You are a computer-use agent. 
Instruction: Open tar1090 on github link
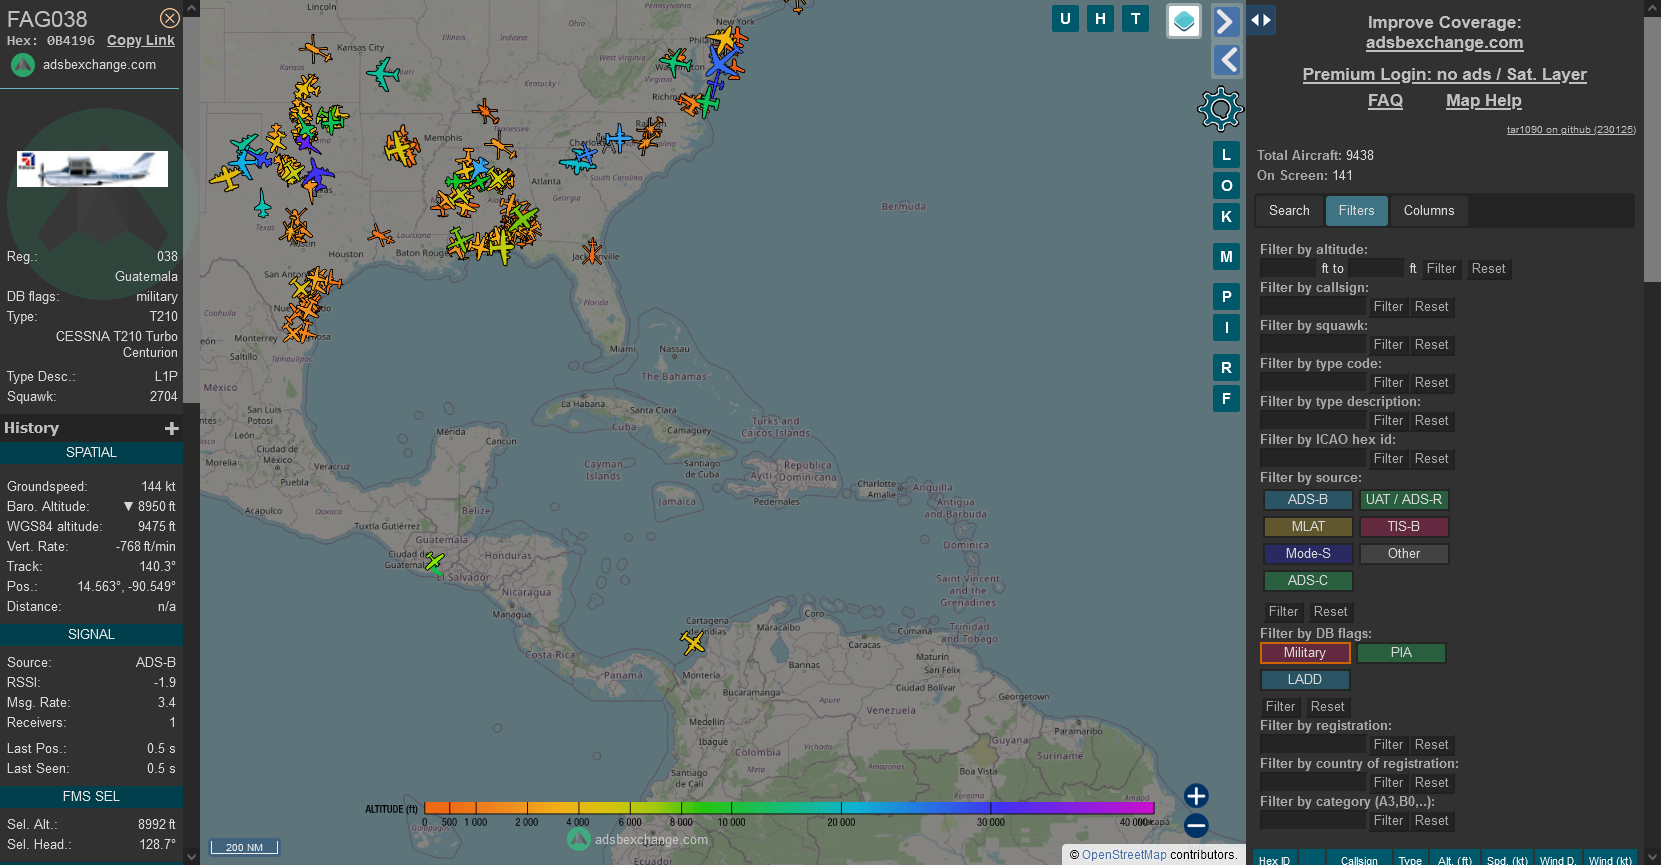(x=1571, y=130)
